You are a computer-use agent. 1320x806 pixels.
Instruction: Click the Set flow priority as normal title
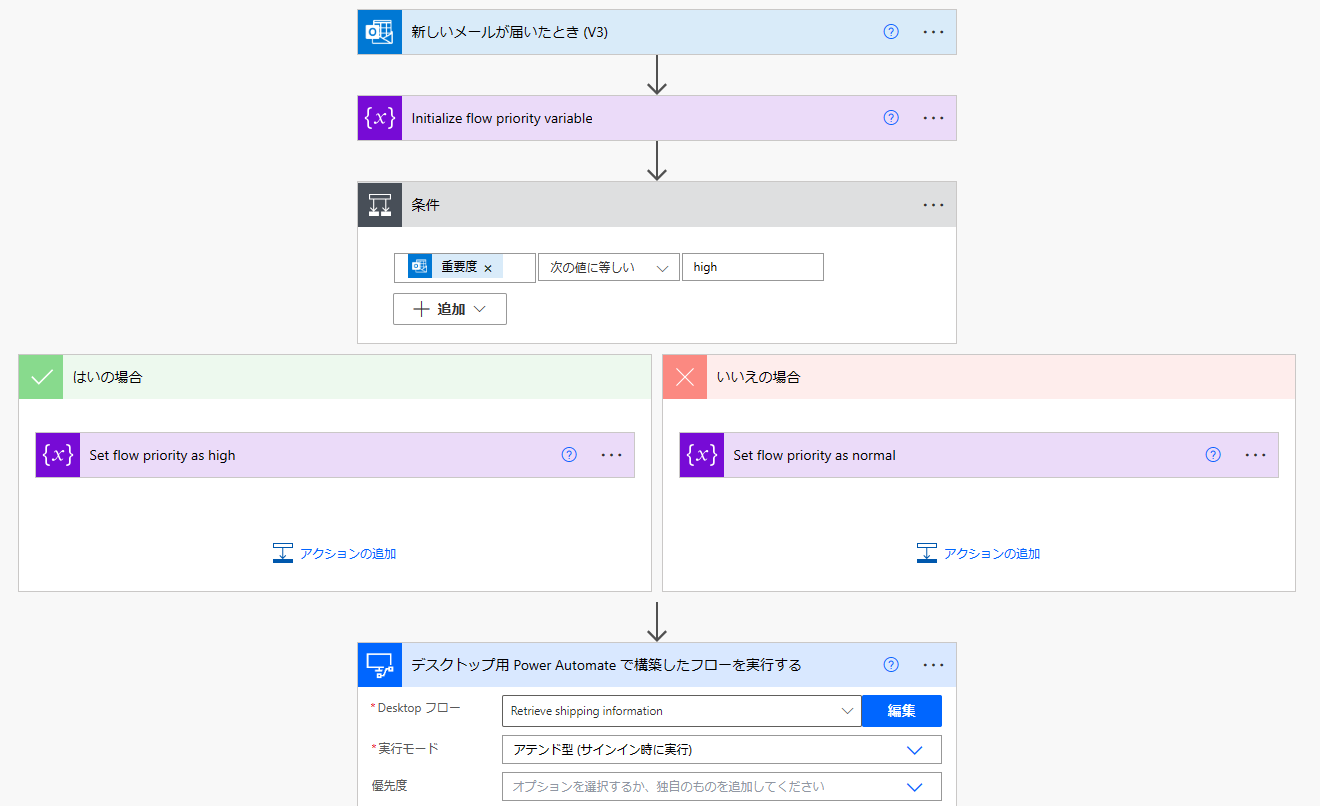[x=814, y=455]
